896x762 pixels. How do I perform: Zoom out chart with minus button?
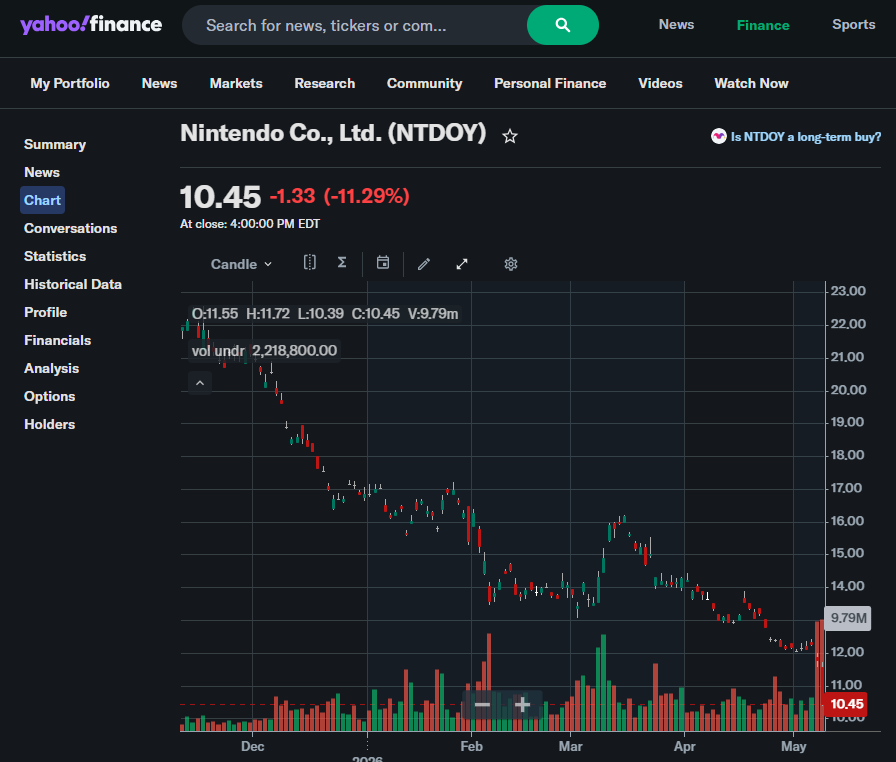pyautogui.click(x=482, y=705)
